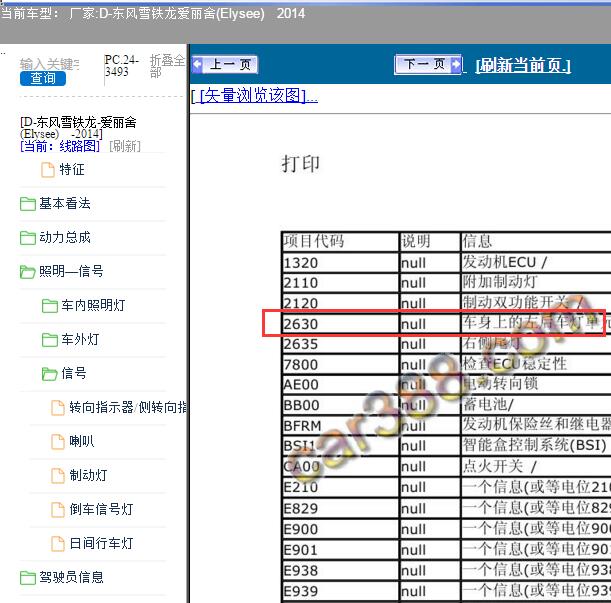
Task: Click the 当前：线路图 label link
Action: click(60, 147)
